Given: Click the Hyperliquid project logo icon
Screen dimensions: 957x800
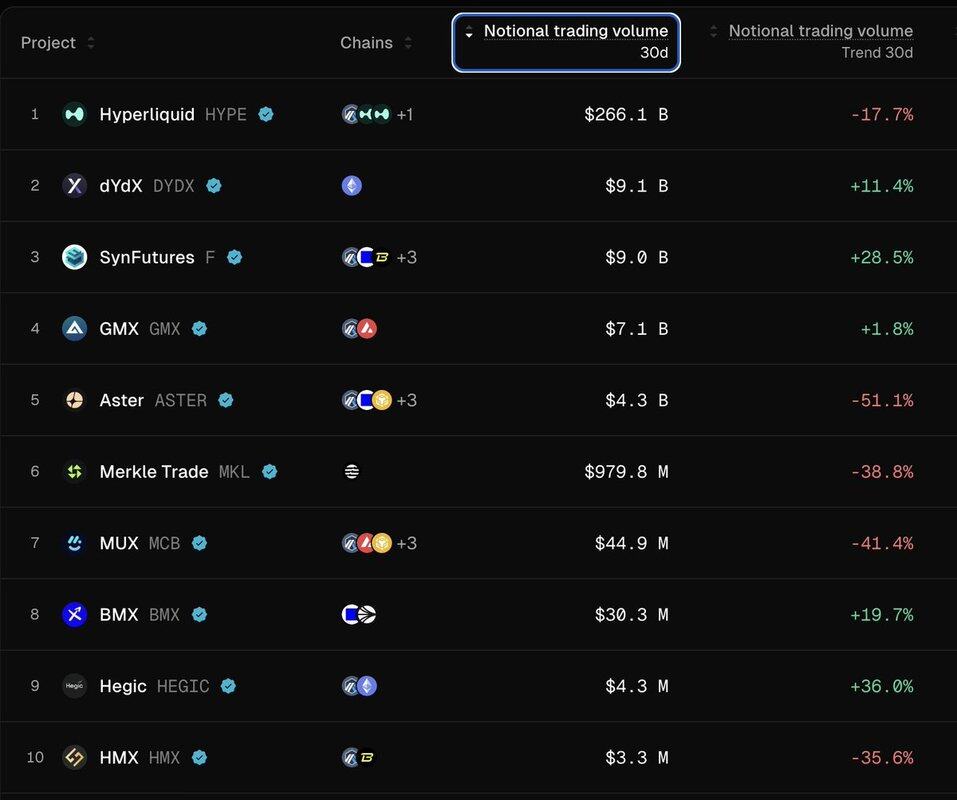Looking at the screenshot, I should (x=74, y=114).
